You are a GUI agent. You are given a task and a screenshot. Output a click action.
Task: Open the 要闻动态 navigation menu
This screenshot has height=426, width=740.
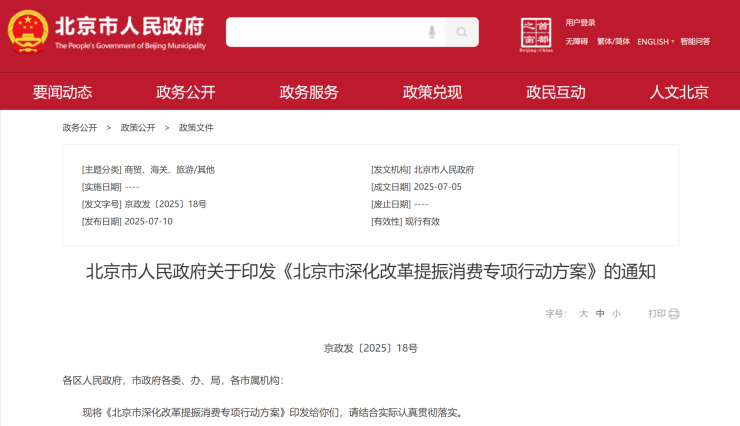point(62,92)
